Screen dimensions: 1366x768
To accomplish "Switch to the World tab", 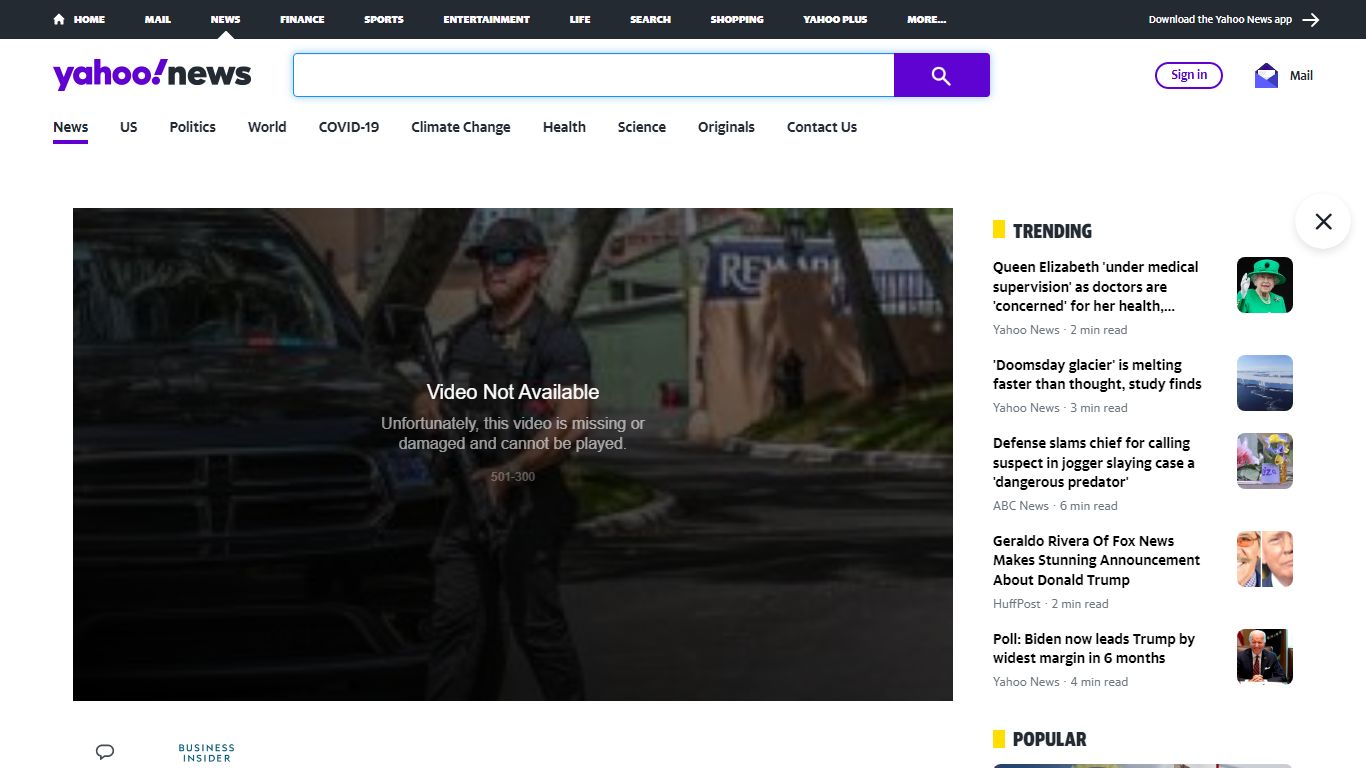I will coord(267,127).
